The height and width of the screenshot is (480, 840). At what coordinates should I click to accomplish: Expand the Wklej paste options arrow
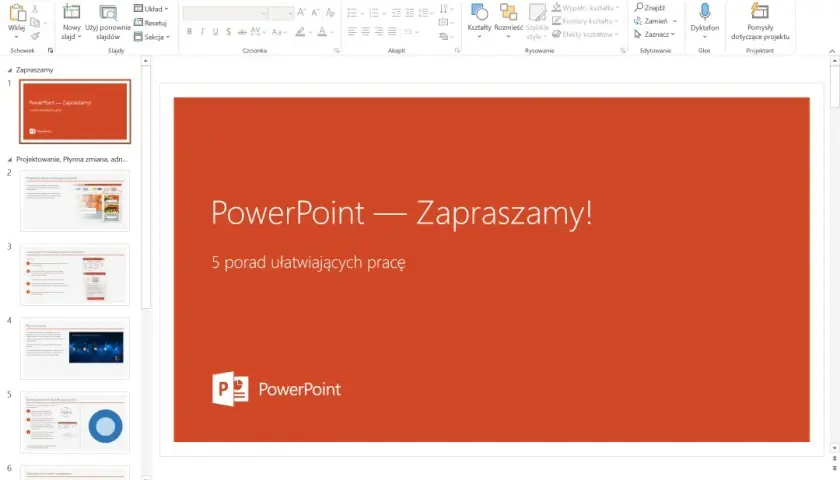tap(17, 37)
